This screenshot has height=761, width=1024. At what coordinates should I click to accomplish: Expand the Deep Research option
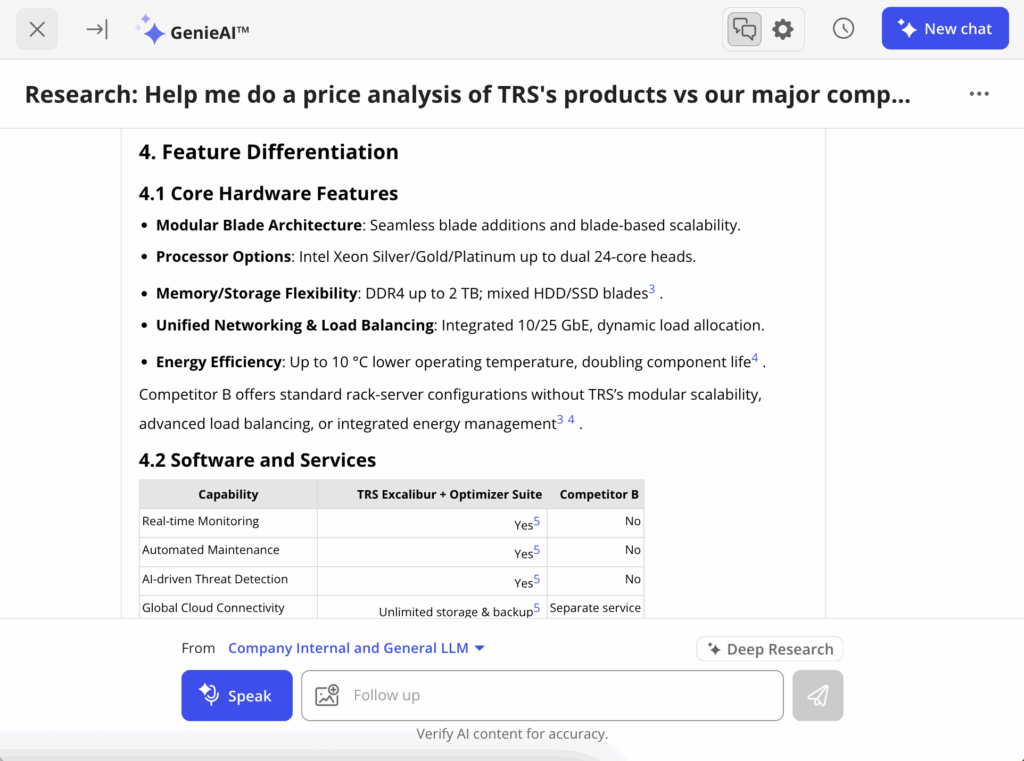(769, 648)
